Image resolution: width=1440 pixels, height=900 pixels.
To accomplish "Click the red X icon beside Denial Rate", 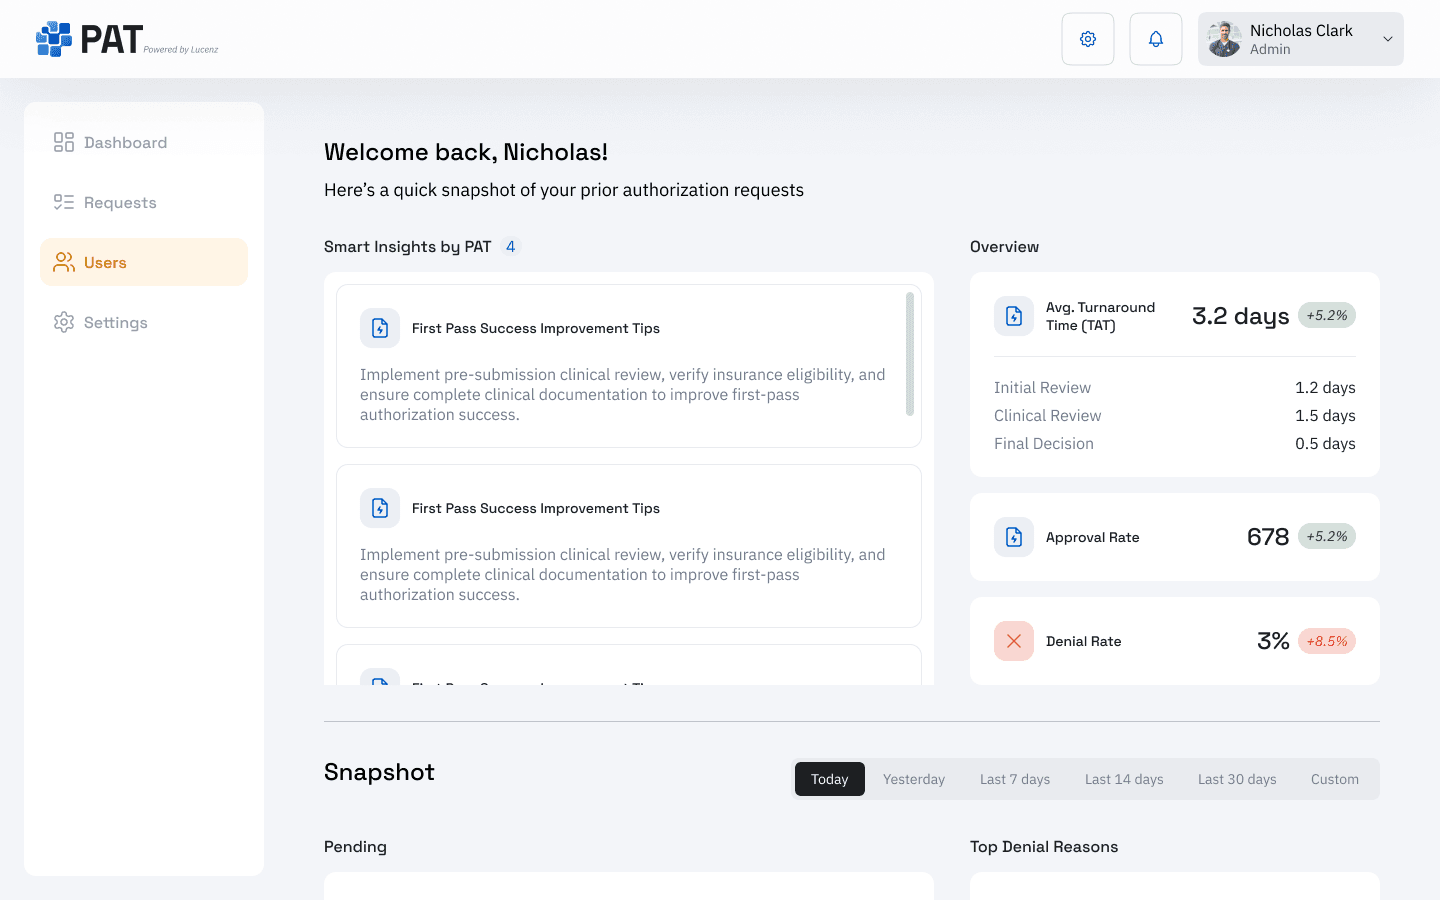I will click(x=1013, y=640).
